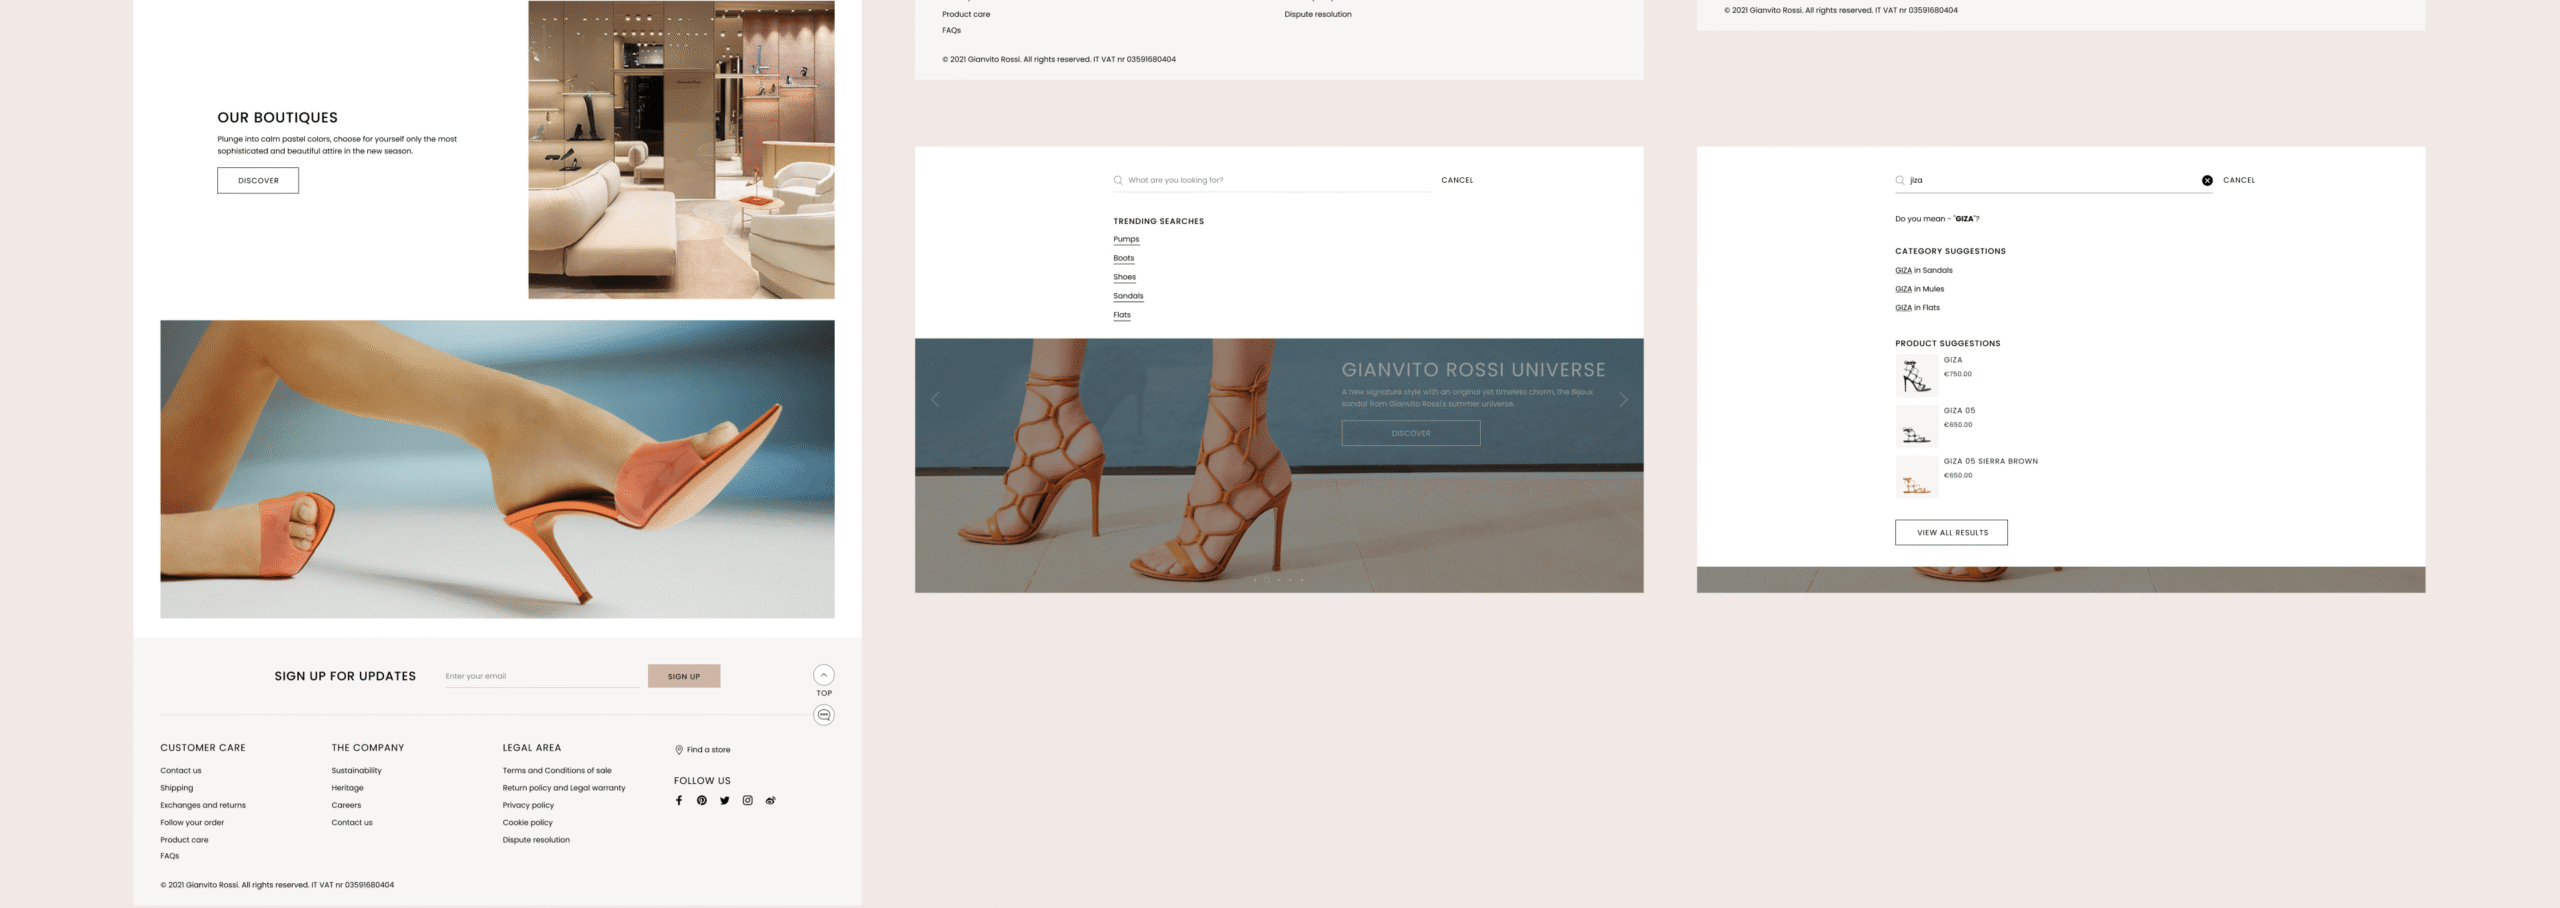
Task: Open 'Product care' in the full footer
Action: point(184,840)
